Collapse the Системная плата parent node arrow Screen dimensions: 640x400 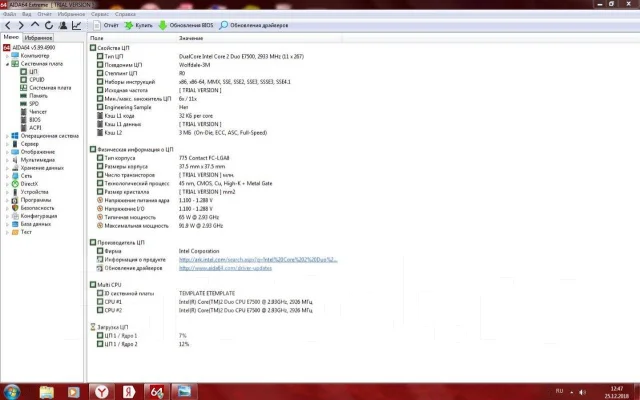pos(7,64)
